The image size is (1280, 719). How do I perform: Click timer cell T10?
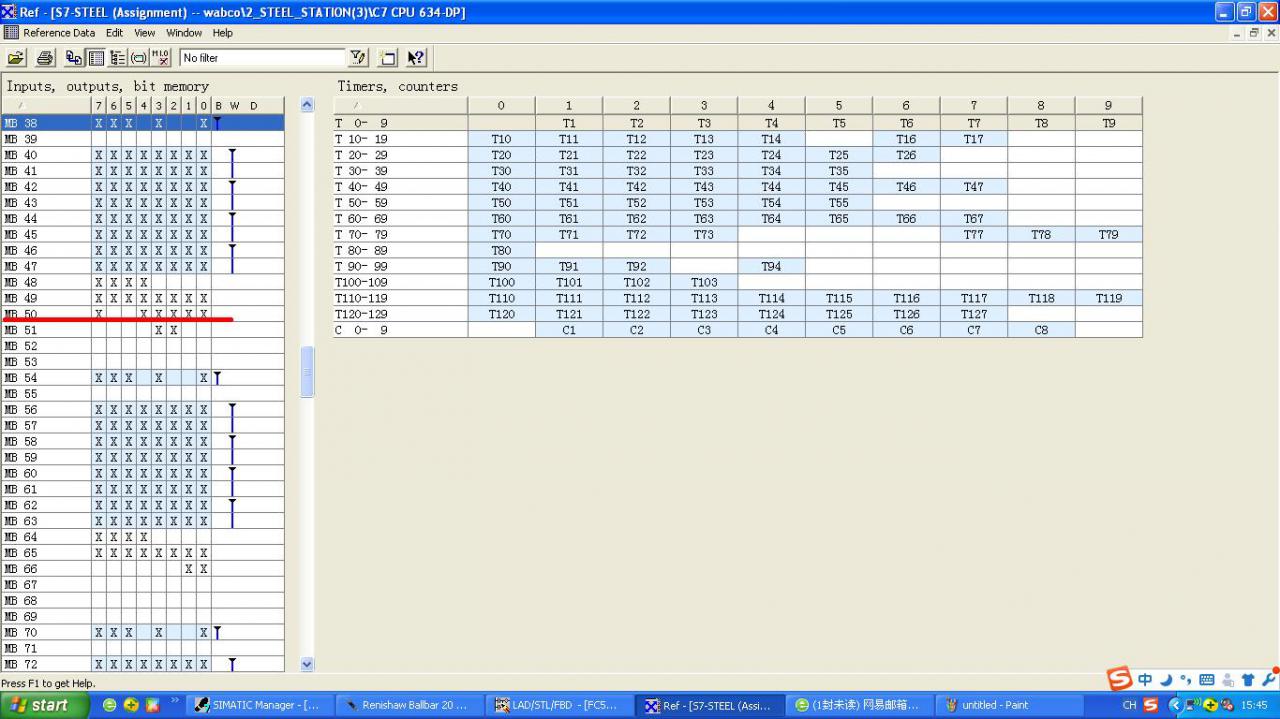pos(501,139)
